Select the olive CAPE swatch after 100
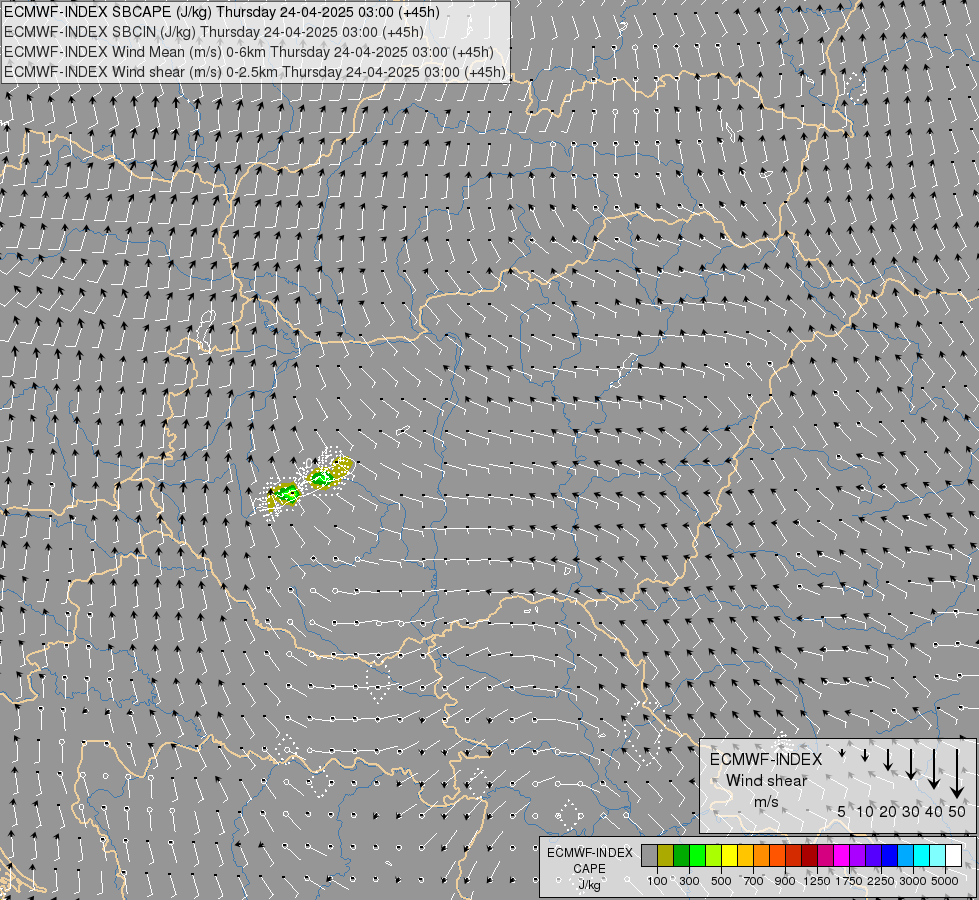 666,856
